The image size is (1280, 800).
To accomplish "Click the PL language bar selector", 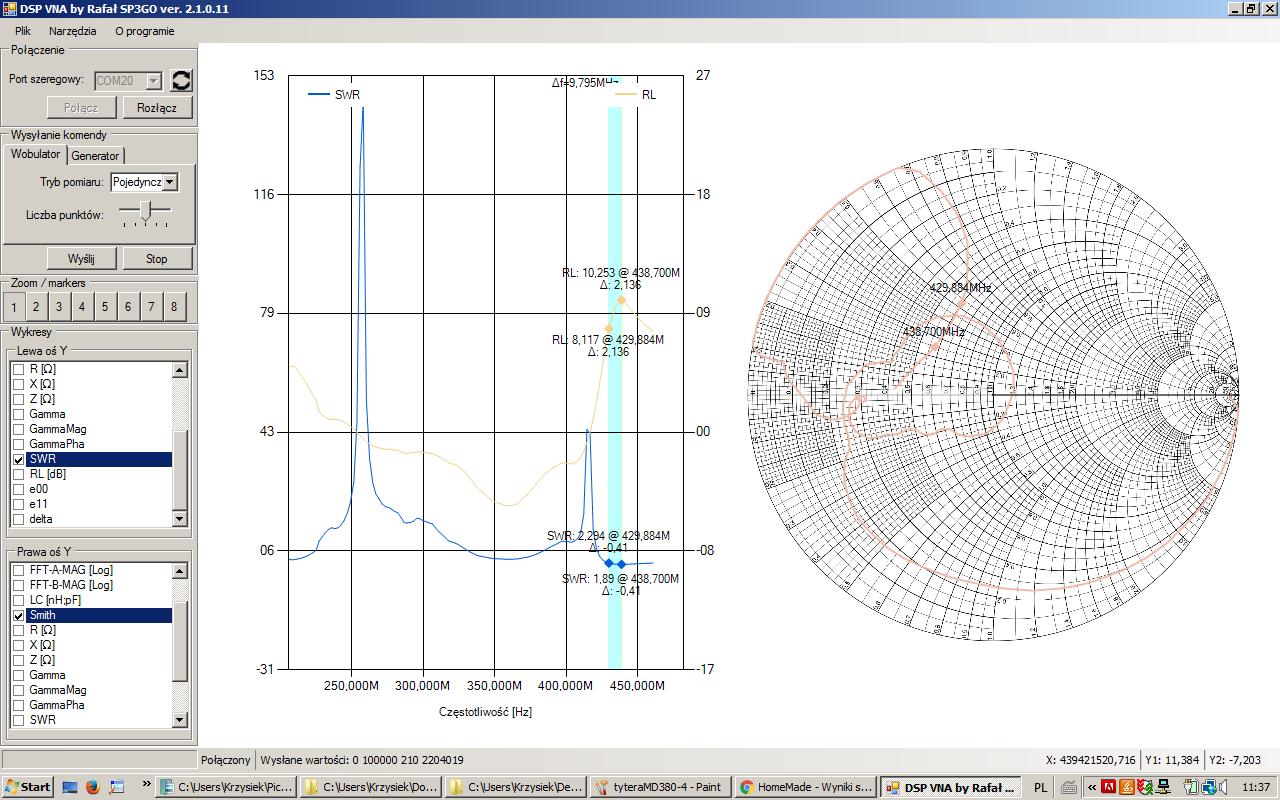I will tap(1040, 787).
